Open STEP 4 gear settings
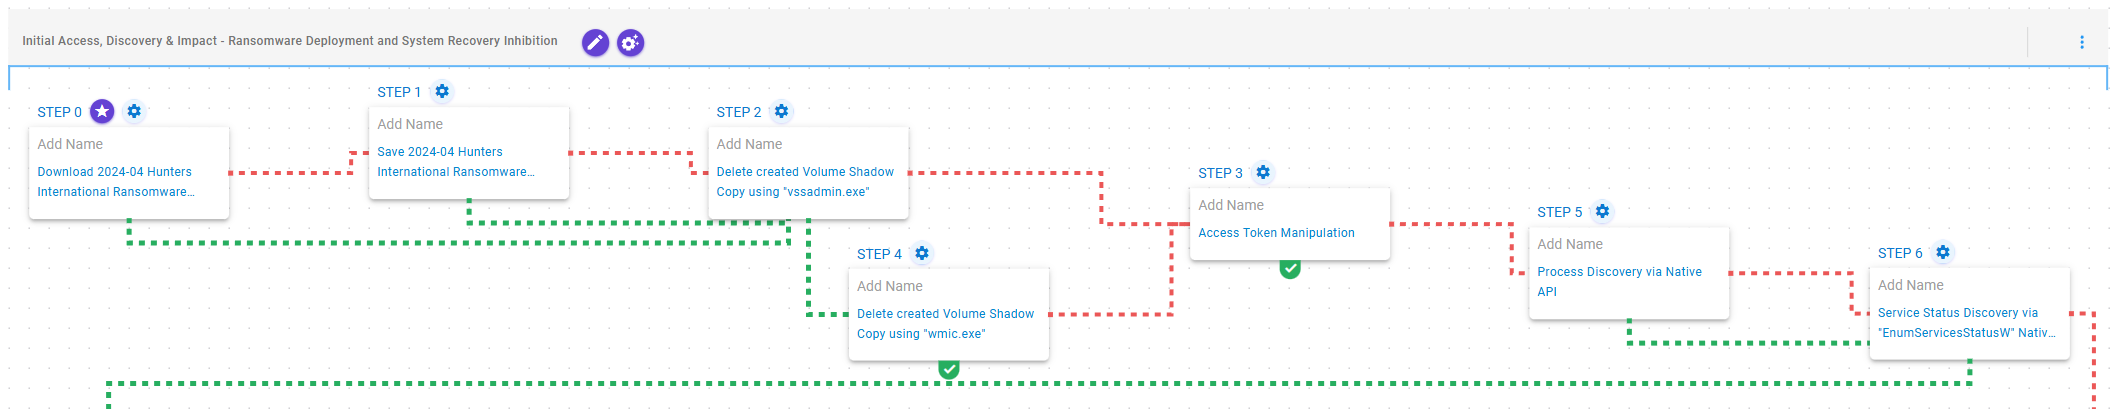This screenshot has height=409, width=2119. [922, 253]
